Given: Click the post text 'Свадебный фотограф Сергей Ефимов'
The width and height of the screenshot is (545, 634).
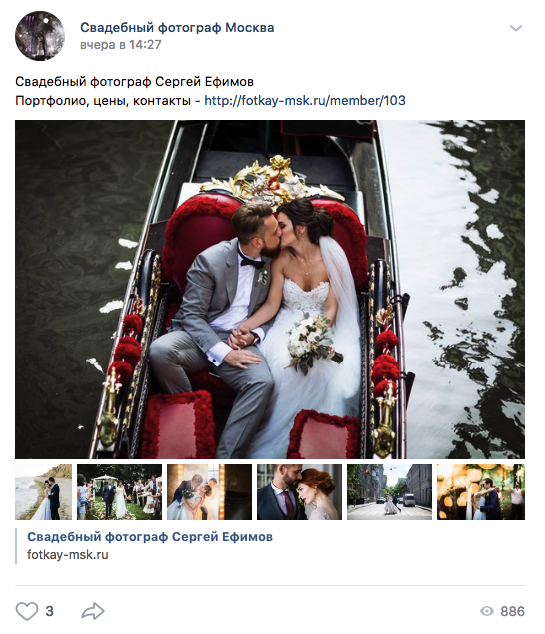Looking at the screenshot, I should [x=134, y=82].
